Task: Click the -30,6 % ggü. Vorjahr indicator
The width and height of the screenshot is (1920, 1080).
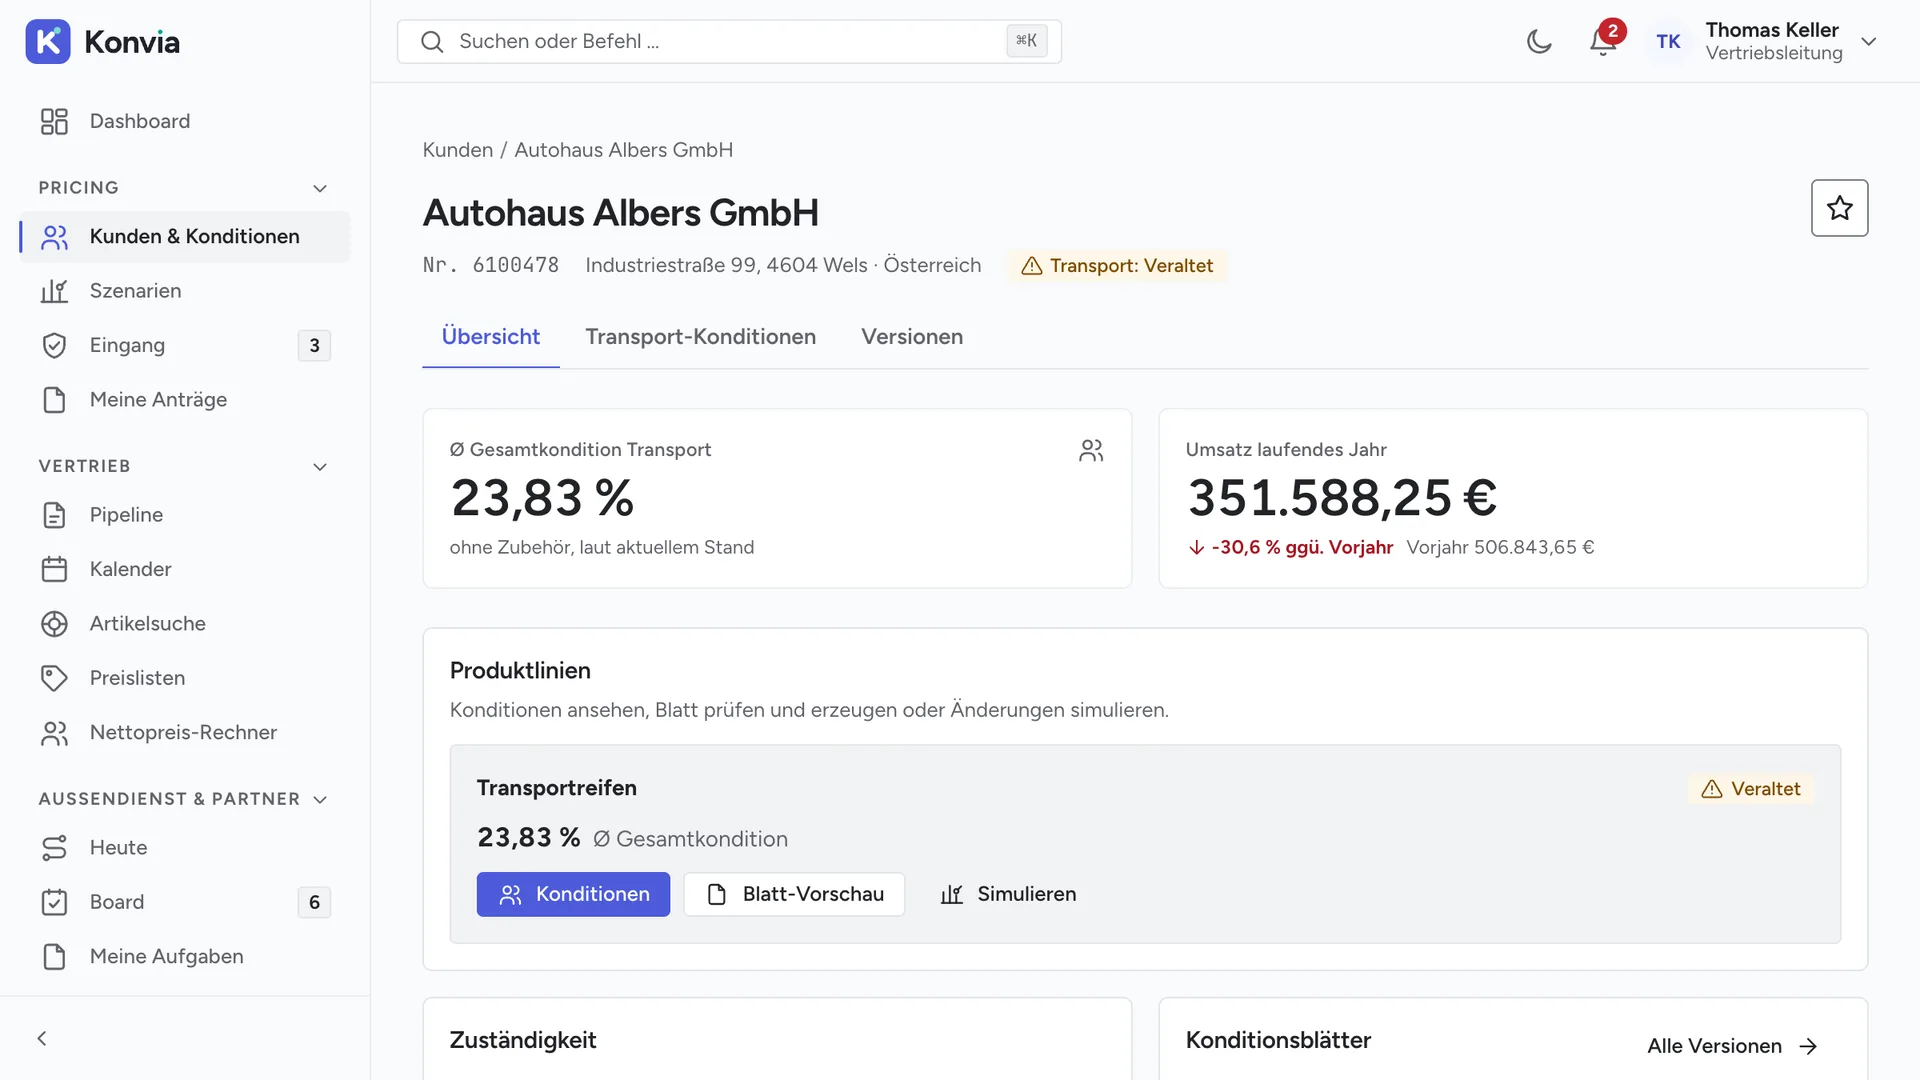Action: coord(1290,547)
